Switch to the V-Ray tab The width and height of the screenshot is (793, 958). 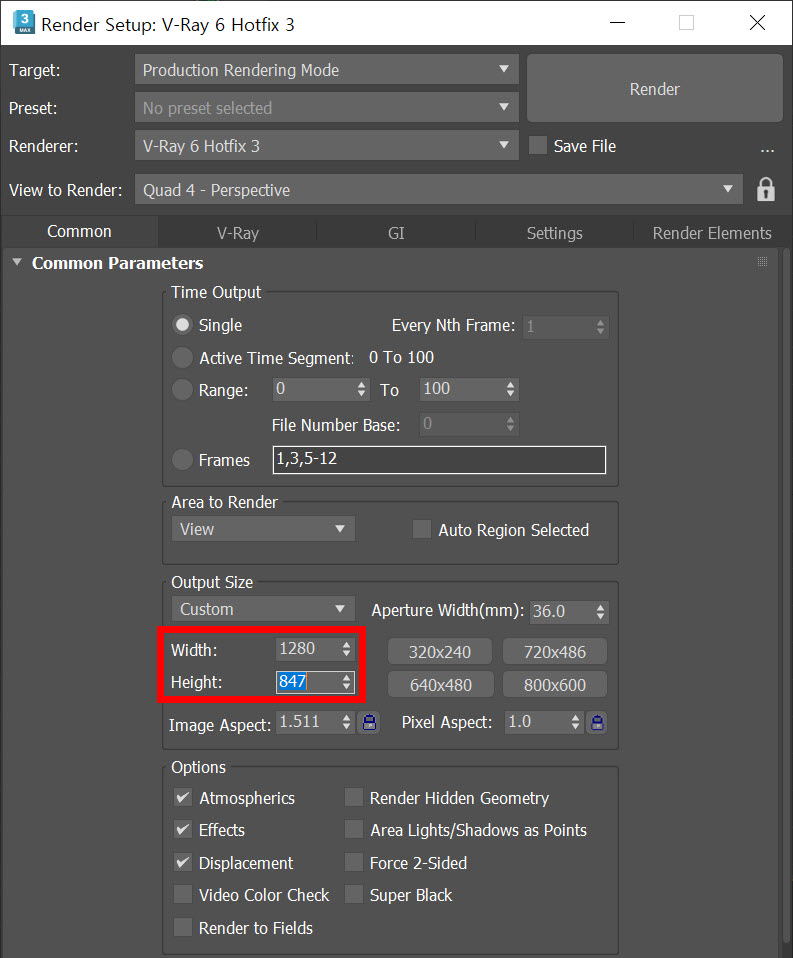click(238, 233)
